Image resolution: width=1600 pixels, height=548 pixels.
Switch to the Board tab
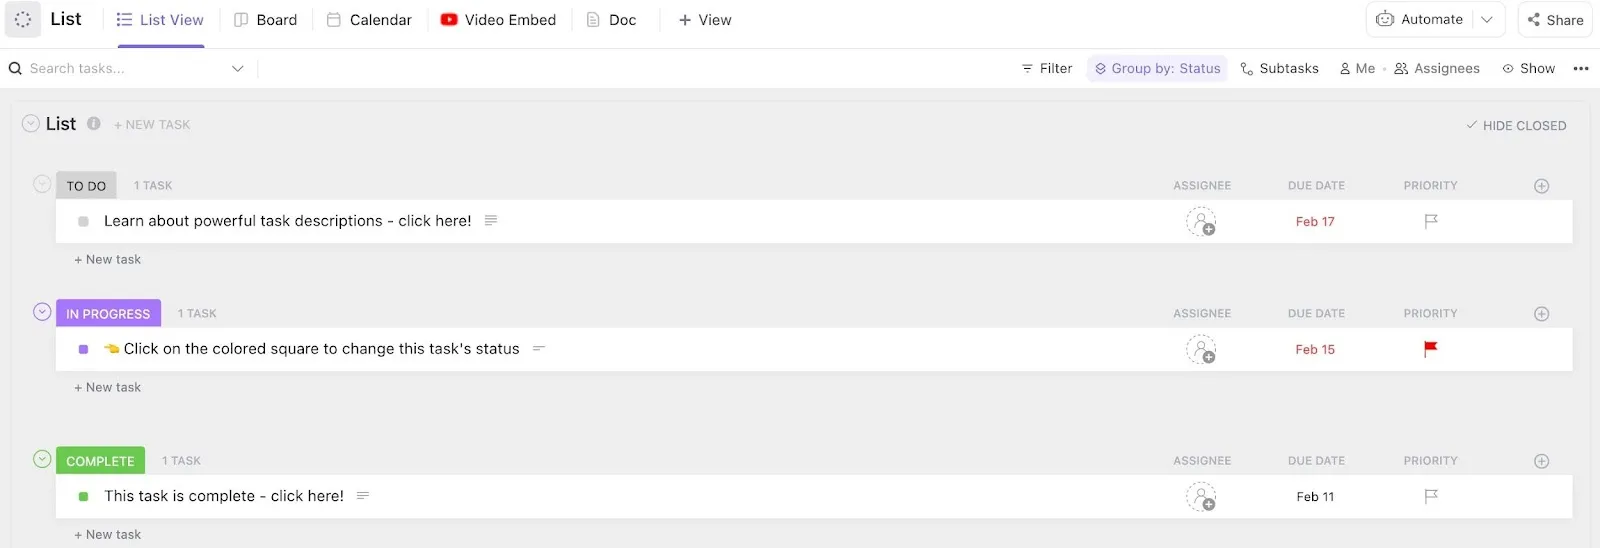pos(265,20)
